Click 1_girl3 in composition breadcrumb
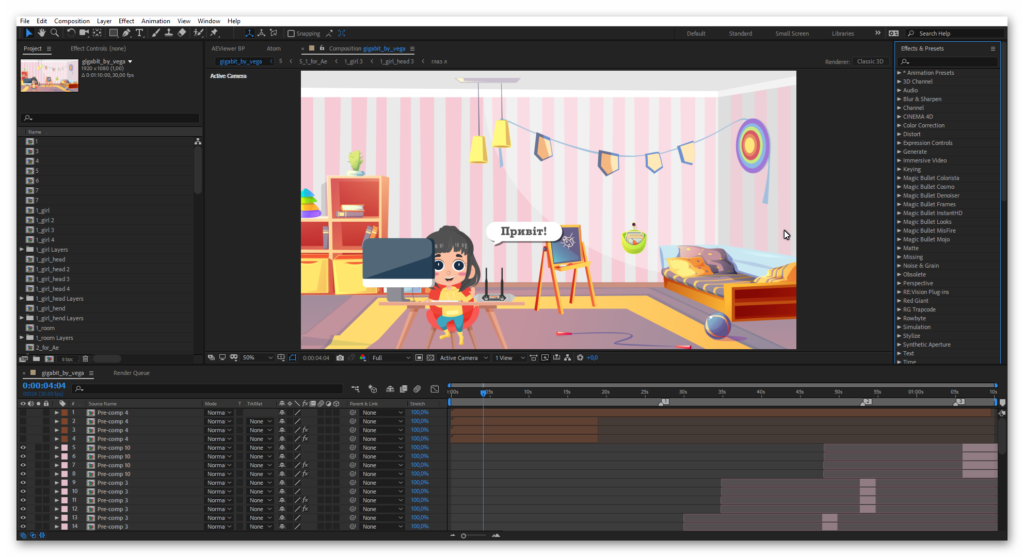The height and width of the screenshot is (557, 1024). 353,61
